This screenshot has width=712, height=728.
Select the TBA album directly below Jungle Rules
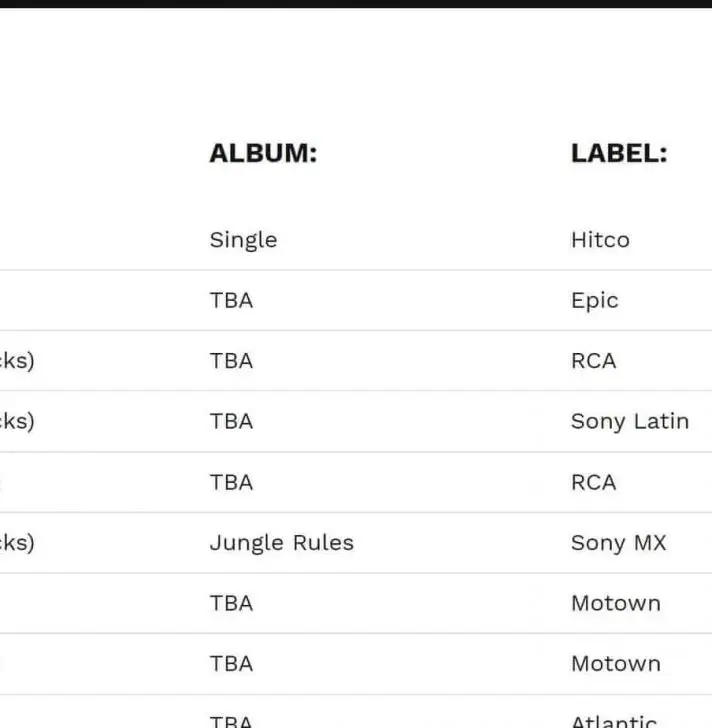pos(231,603)
